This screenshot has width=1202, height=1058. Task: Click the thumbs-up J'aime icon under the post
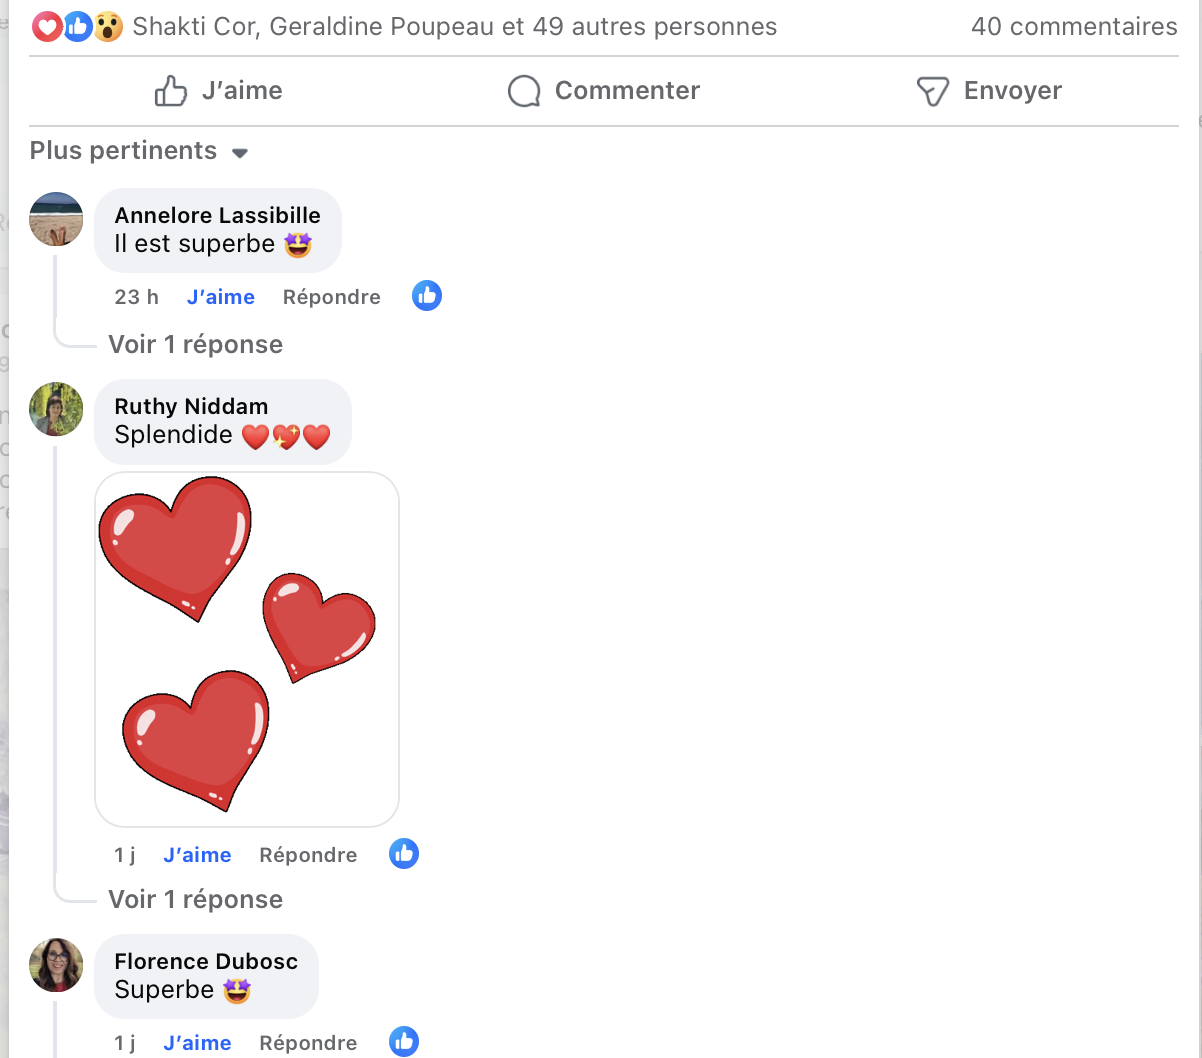[171, 91]
